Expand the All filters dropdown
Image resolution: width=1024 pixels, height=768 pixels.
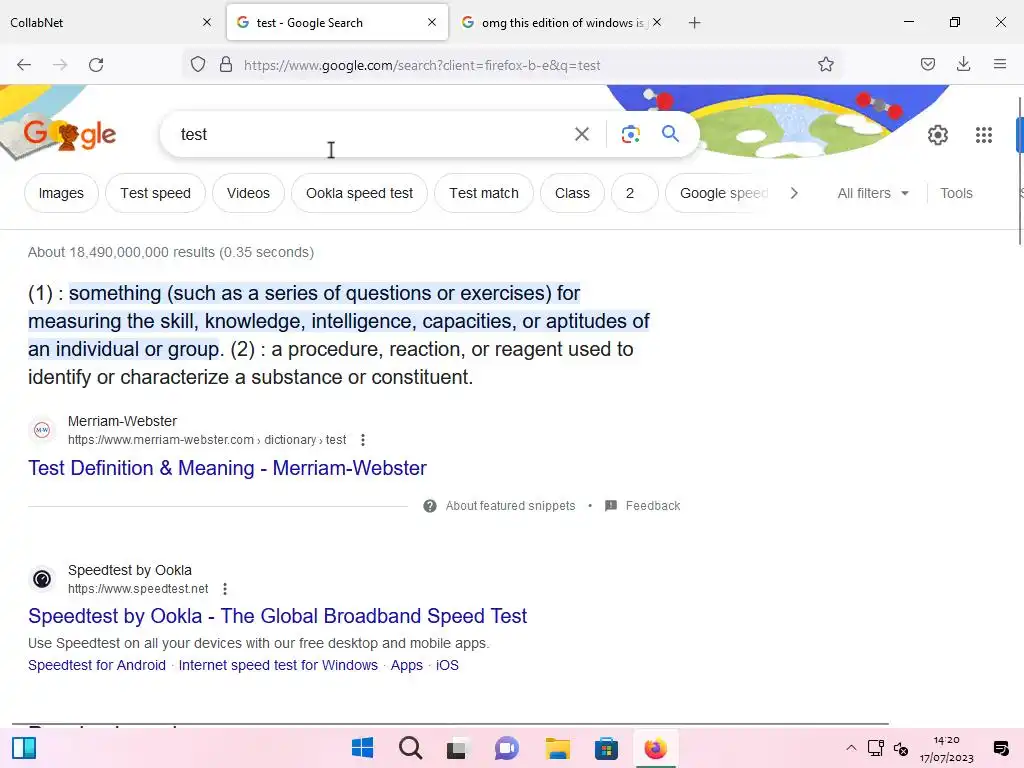click(x=873, y=193)
